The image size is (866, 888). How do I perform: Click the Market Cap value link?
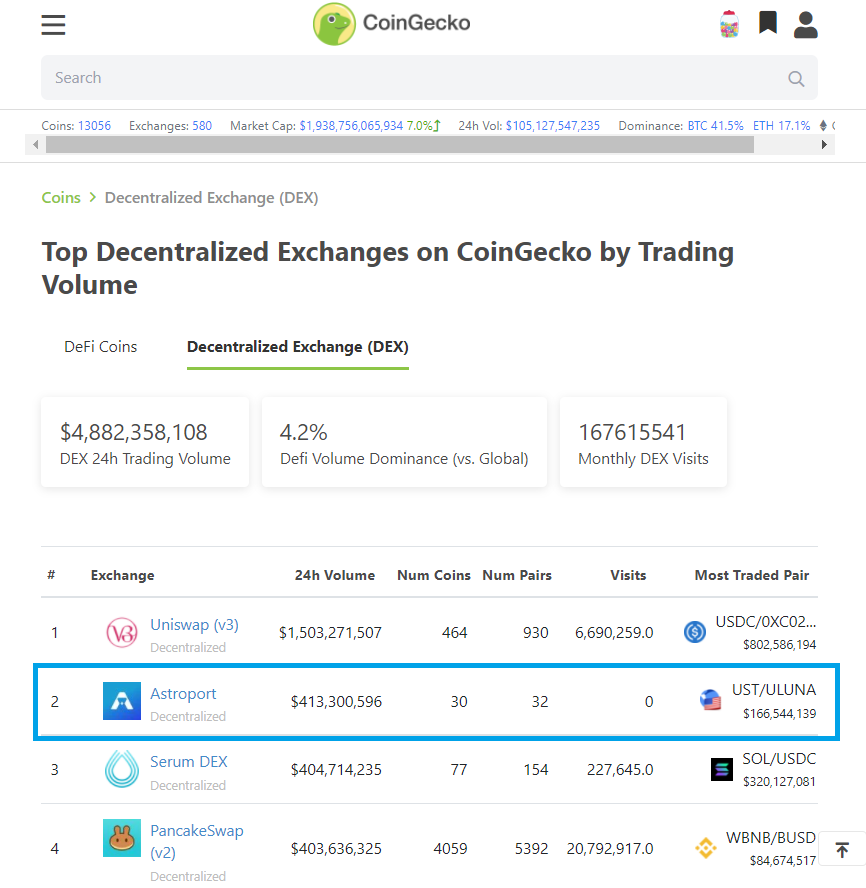[x=351, y=126]
